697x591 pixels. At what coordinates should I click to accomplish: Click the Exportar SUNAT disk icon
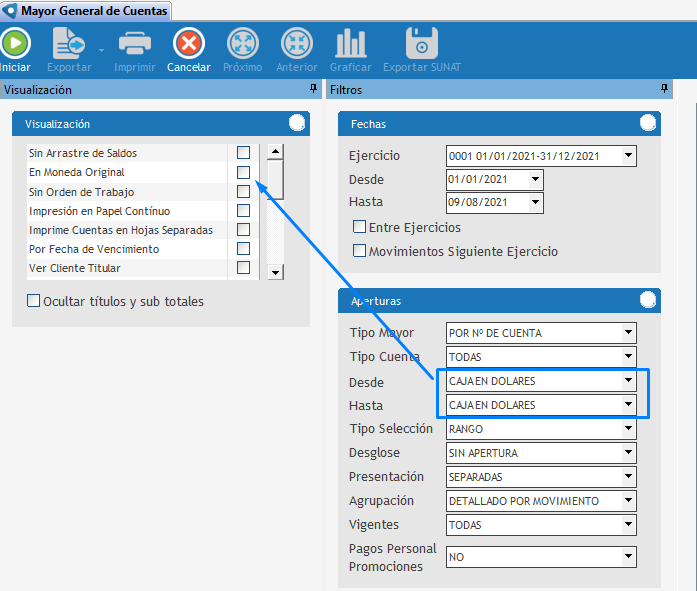tap(421, 43)
